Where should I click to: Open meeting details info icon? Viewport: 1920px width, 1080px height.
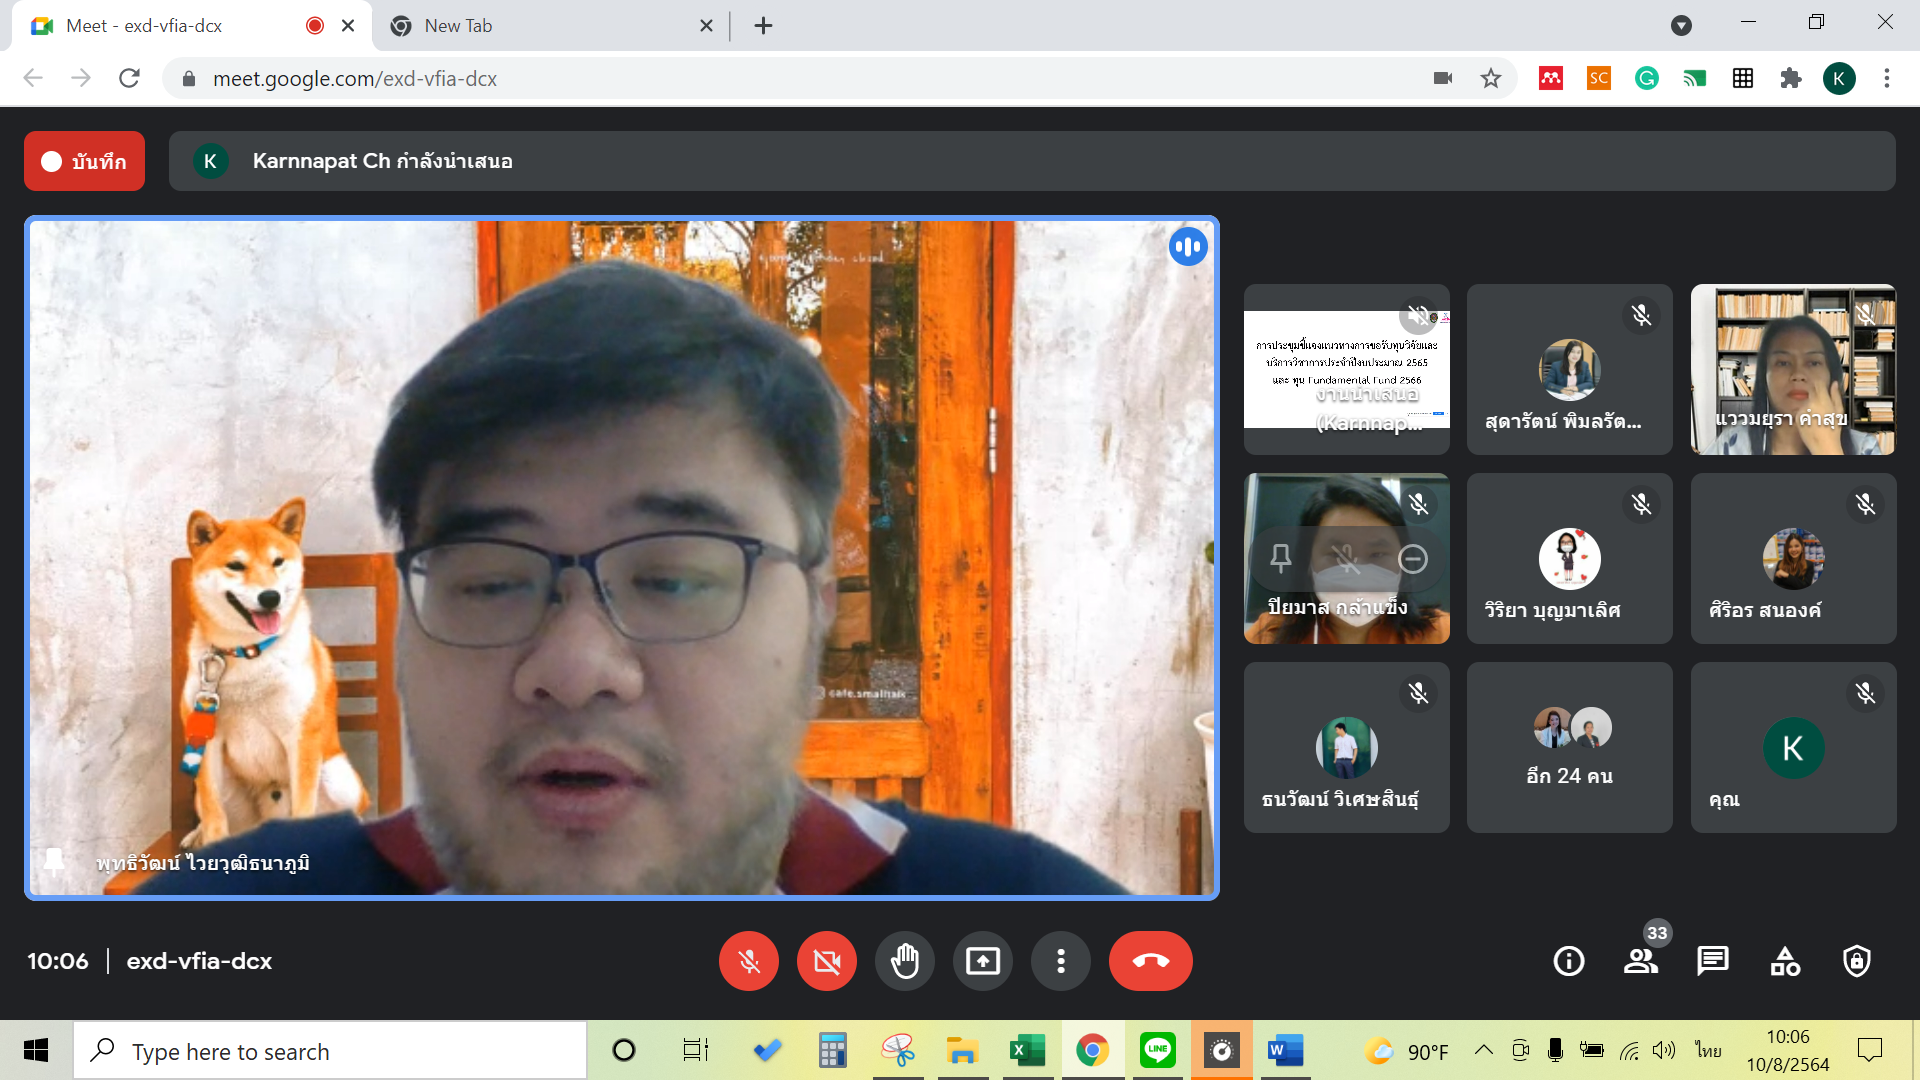point(1568,961)
